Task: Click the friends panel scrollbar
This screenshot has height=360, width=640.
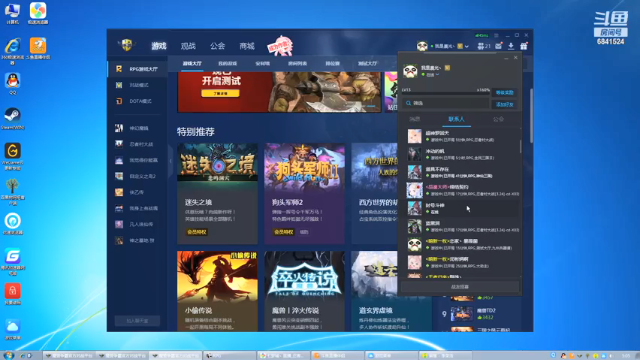Action: (x=521, y=147)
